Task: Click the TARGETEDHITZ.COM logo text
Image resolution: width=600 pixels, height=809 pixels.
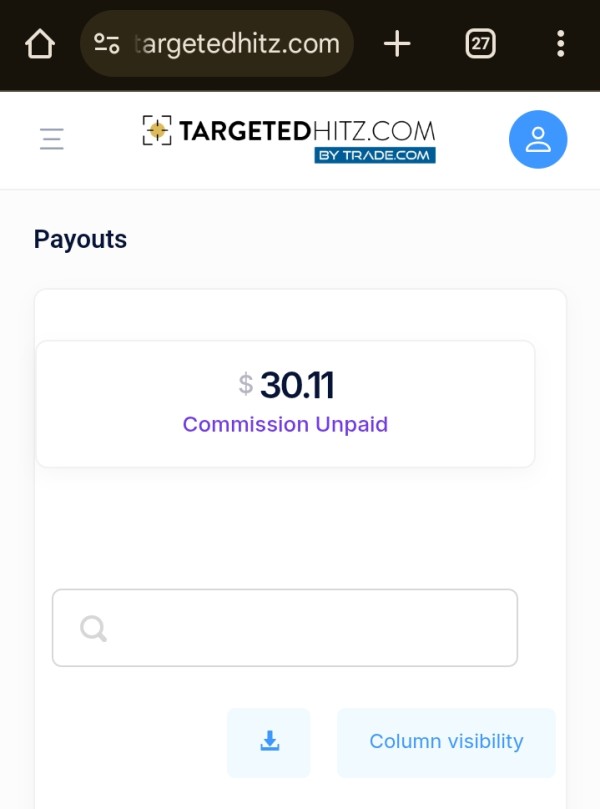Action: coord(307,131)
